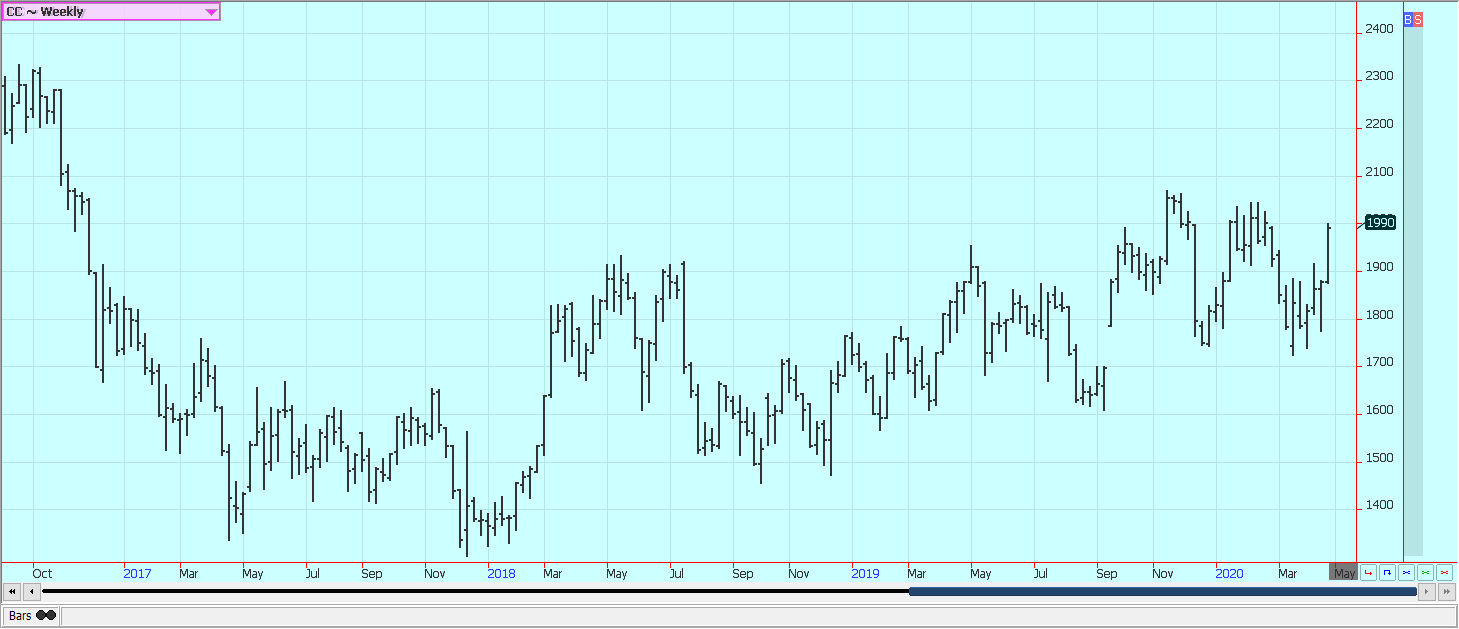Click the green compress-axis icon

pyautogui.click(x=1425, y=573)
